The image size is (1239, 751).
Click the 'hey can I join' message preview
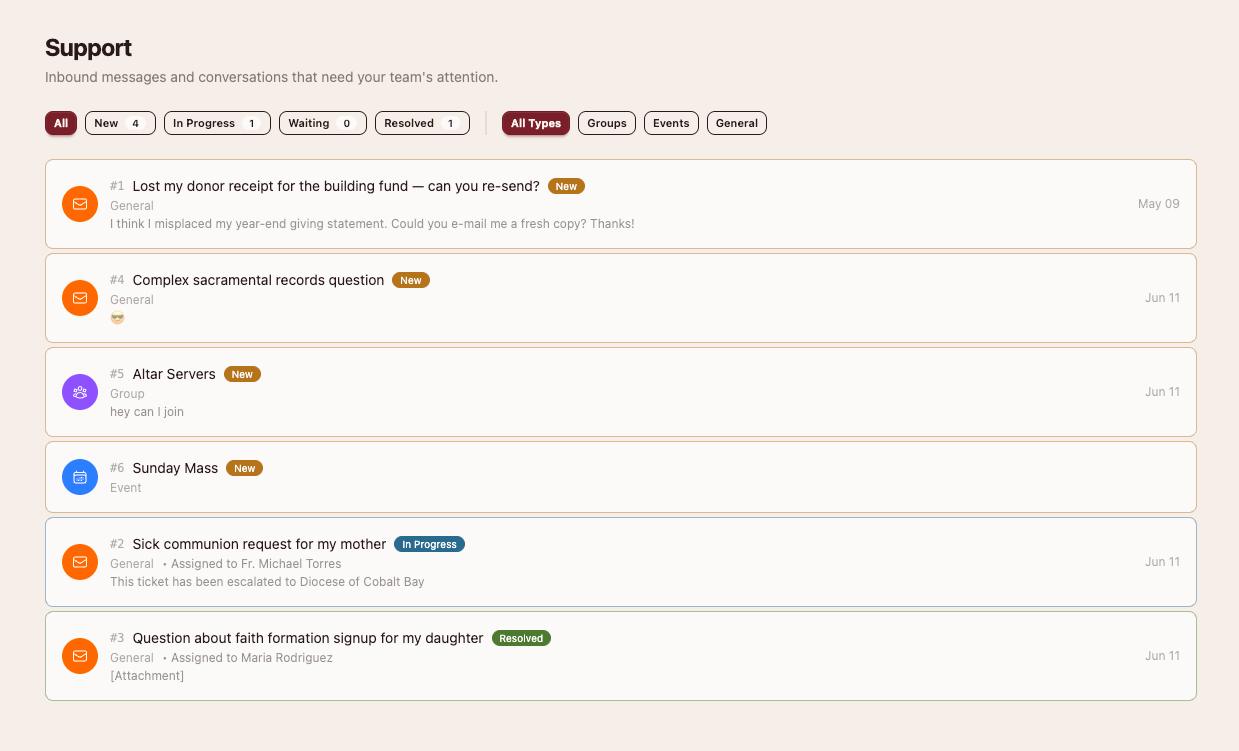click(147, 412)
